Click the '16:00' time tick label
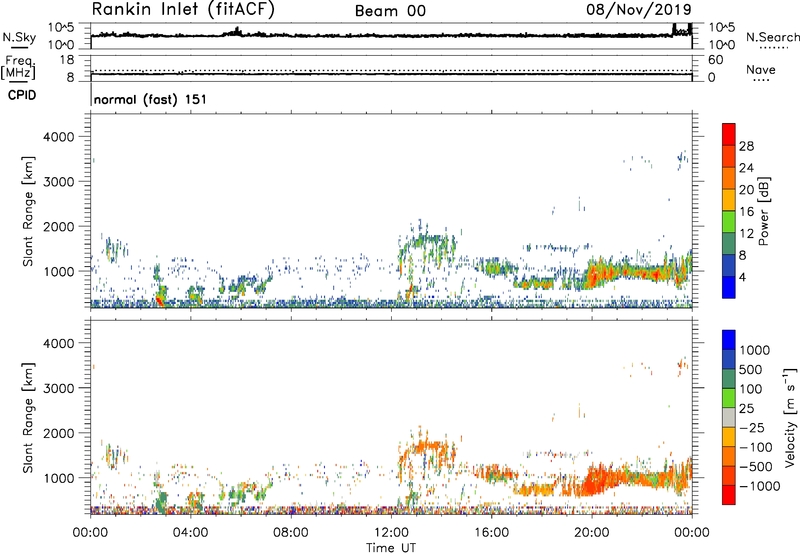The height and width of the screenshot is (554, 800). [x=491, y=533]
